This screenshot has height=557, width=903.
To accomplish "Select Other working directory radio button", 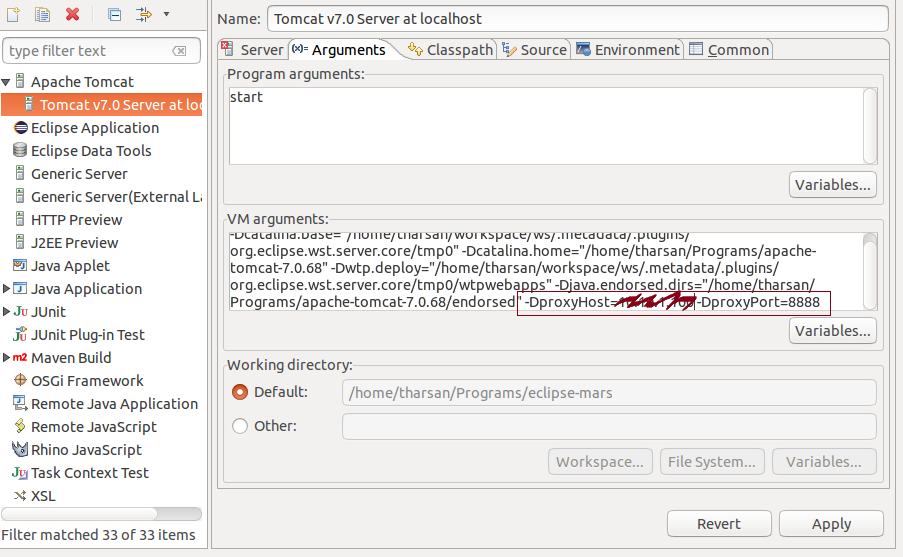I will 240,426.
